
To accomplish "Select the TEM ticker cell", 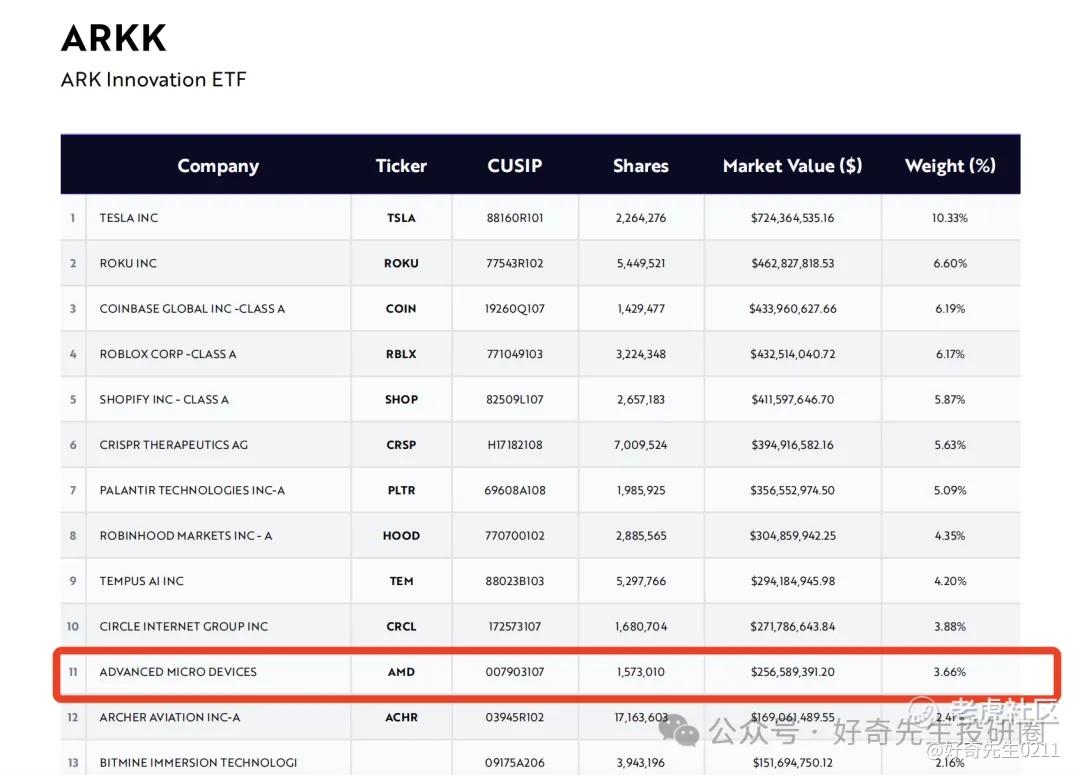I will click(401, 581).
